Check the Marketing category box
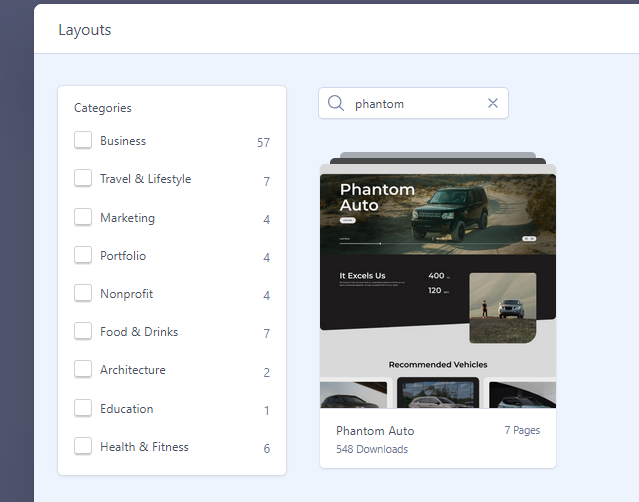Image resolution: width=639 pixels, height=502 pixels. point(83,217)
